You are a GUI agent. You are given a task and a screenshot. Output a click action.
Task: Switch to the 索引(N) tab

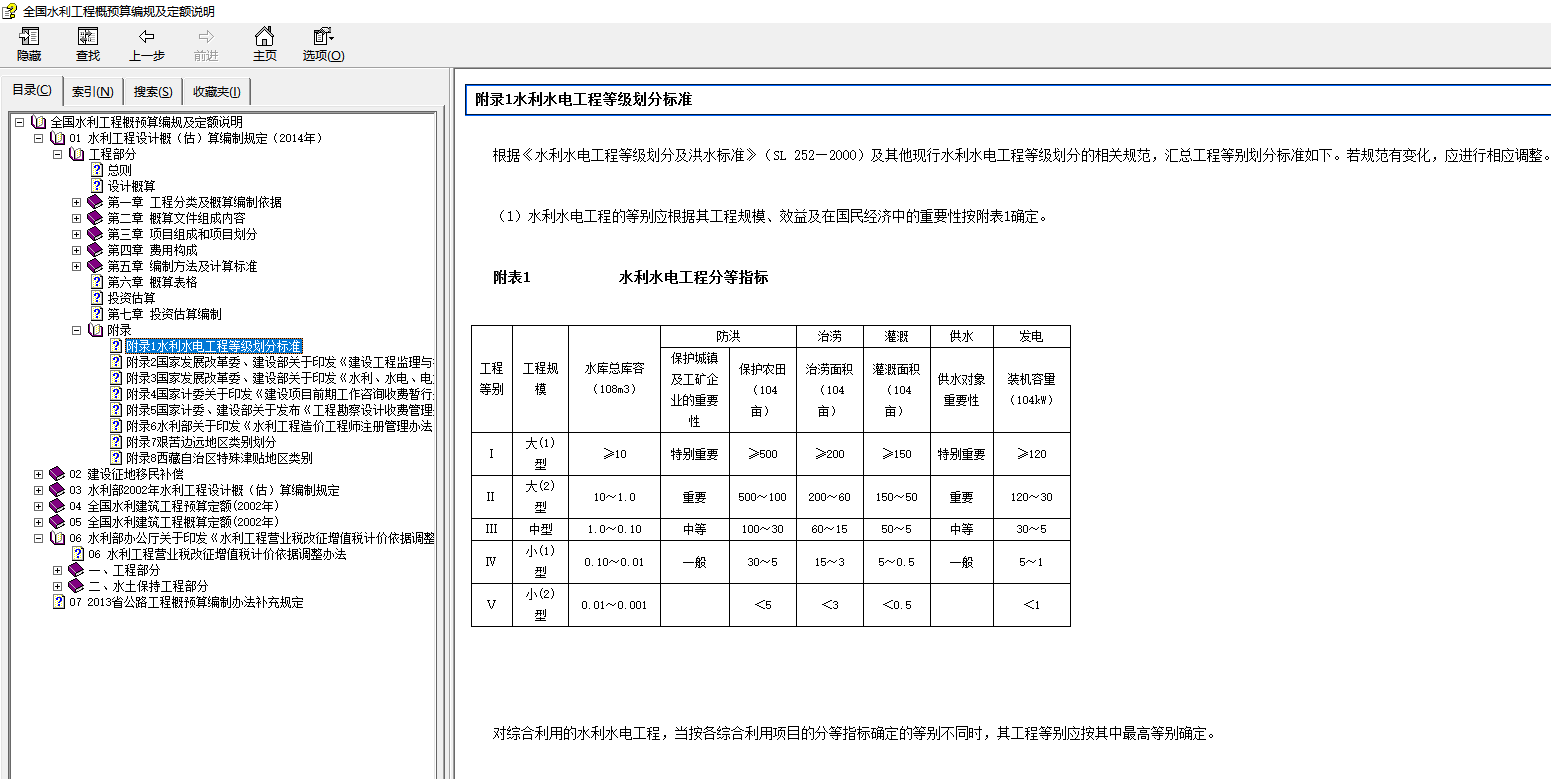93,92
